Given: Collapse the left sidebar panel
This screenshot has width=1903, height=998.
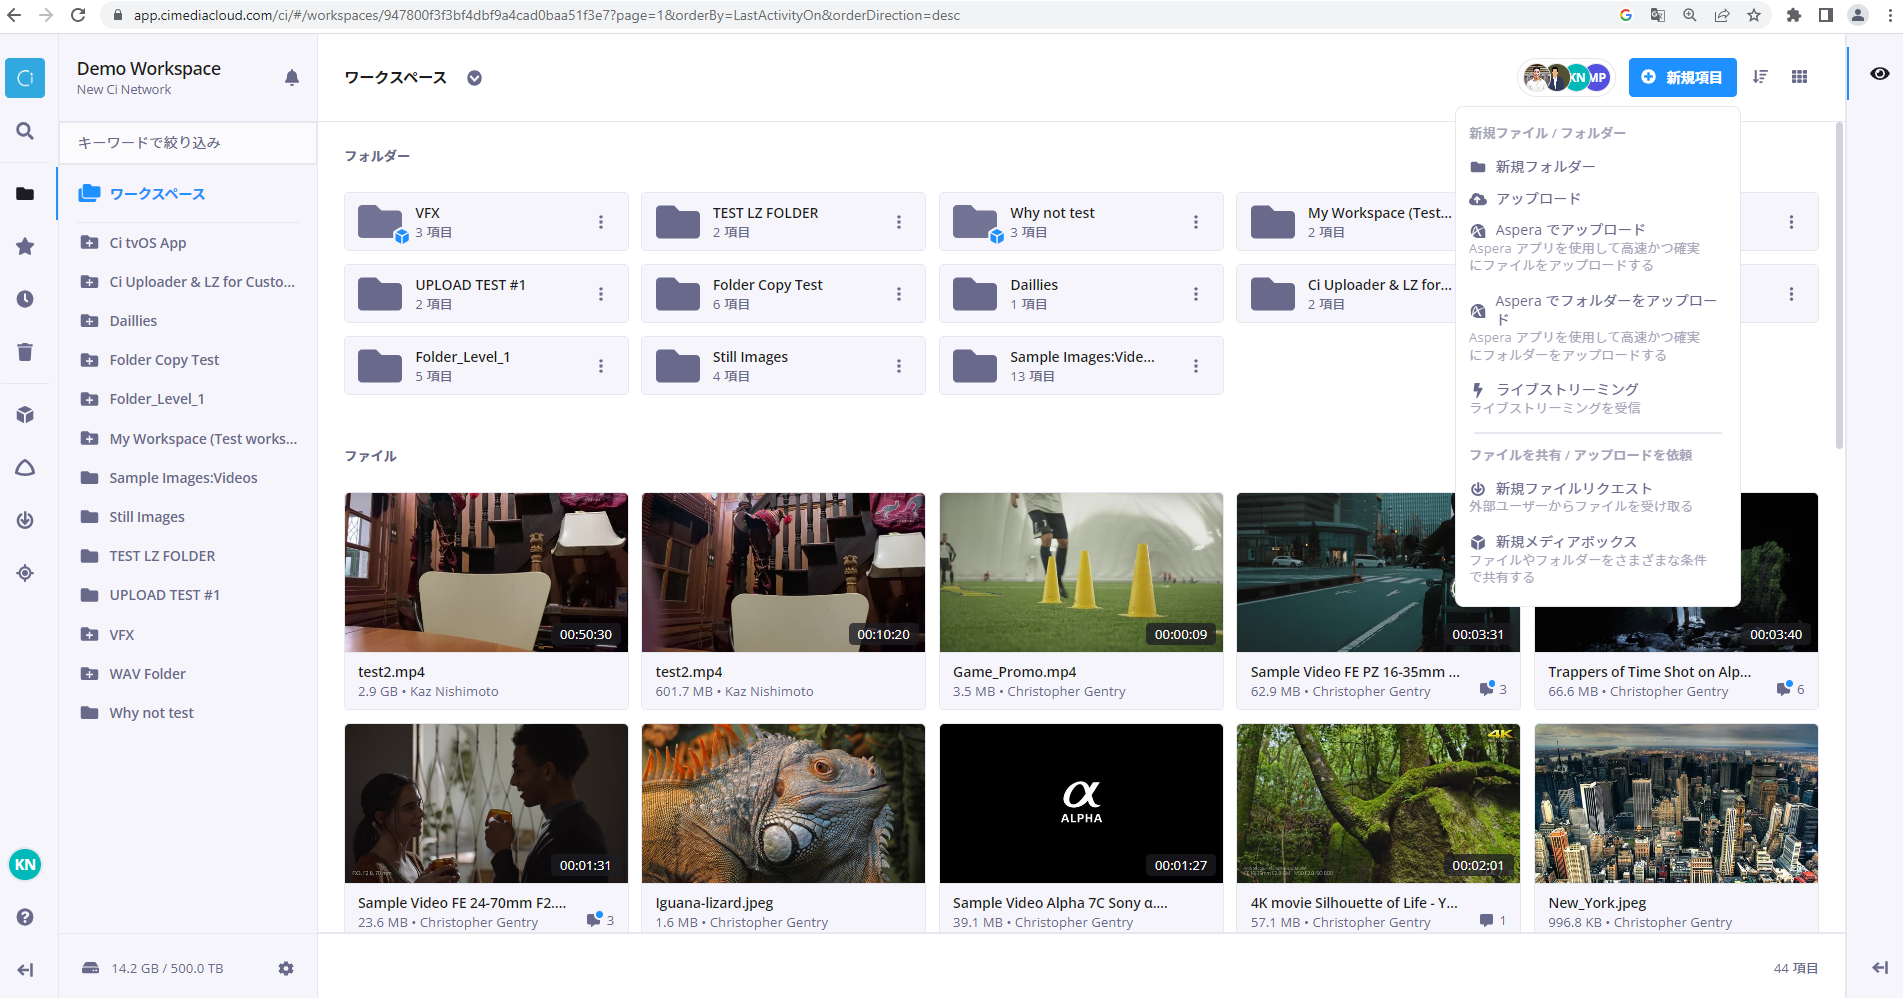Looking at the screenshot, I should click(25, 969).
